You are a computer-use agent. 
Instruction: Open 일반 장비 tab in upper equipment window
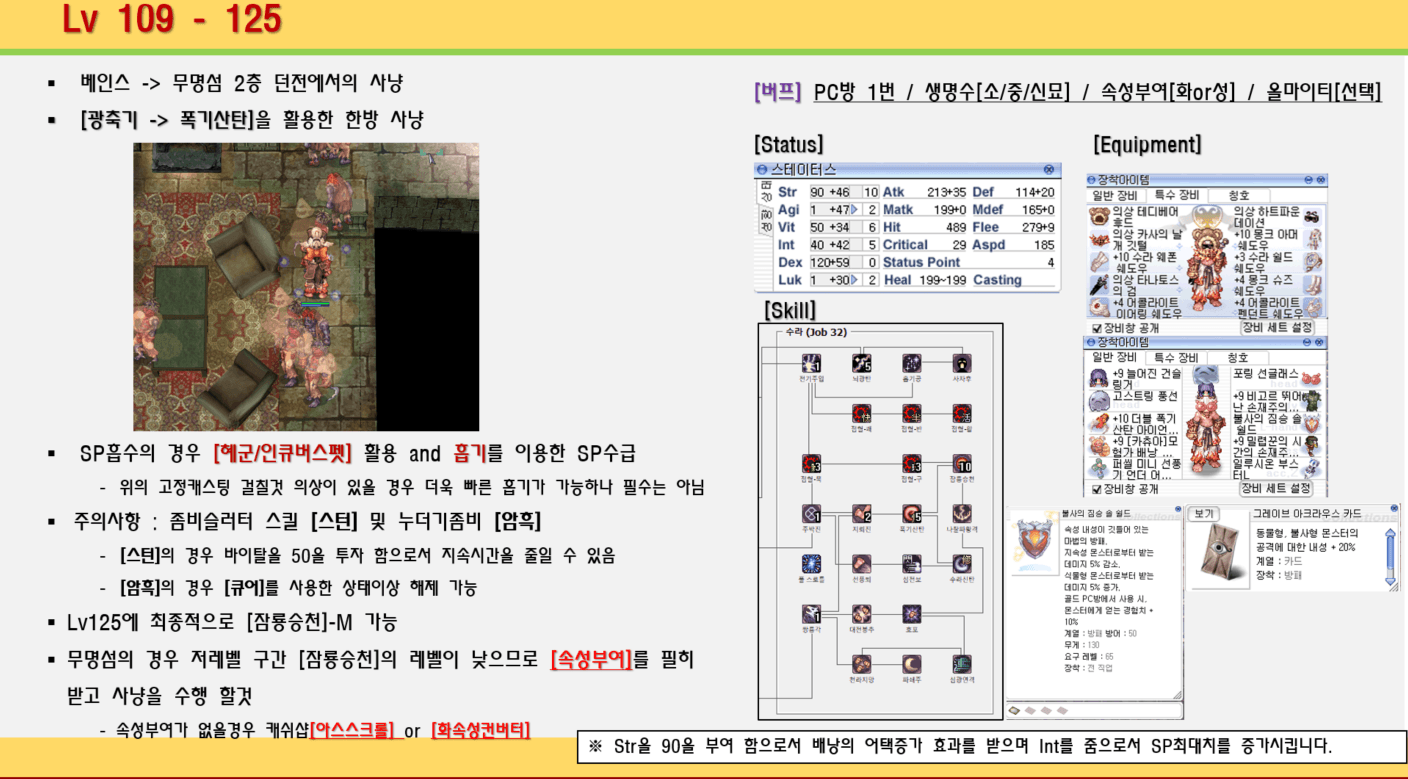(1115, 195)
